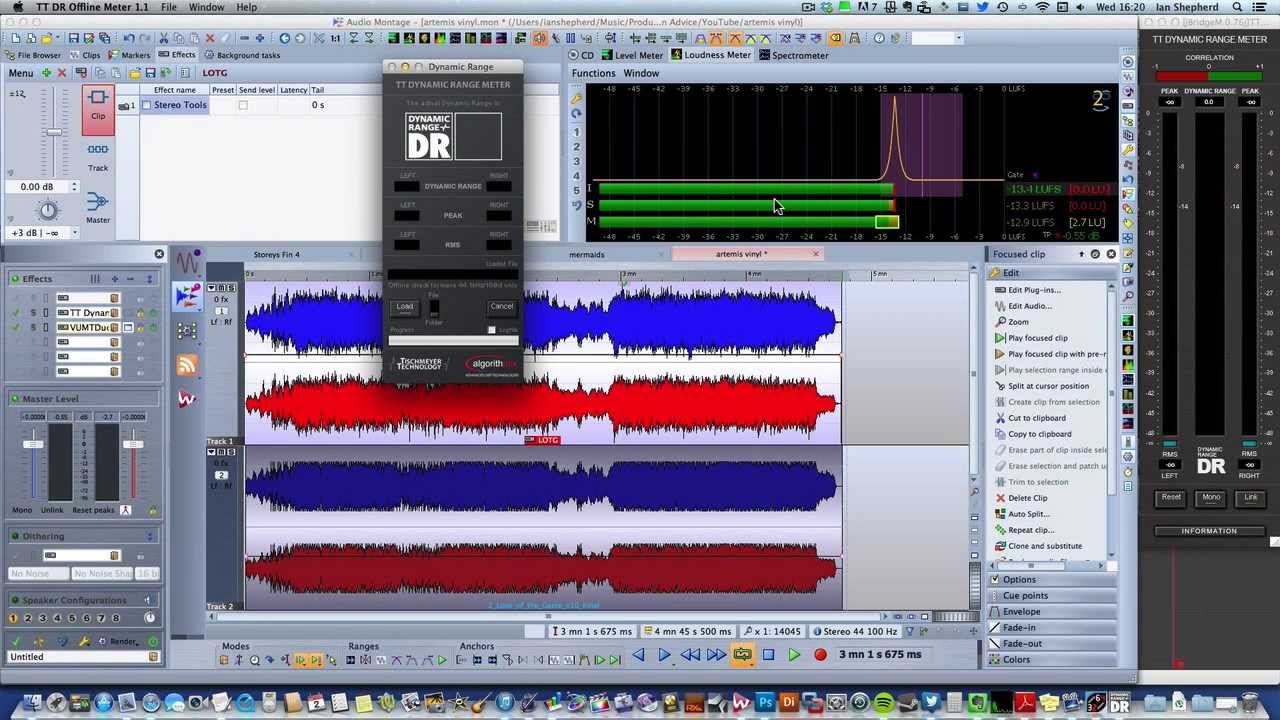Toggle the green check on the VUMTDuo slot
Viewport: 1280px width, 720px height.
pos(15,328)
